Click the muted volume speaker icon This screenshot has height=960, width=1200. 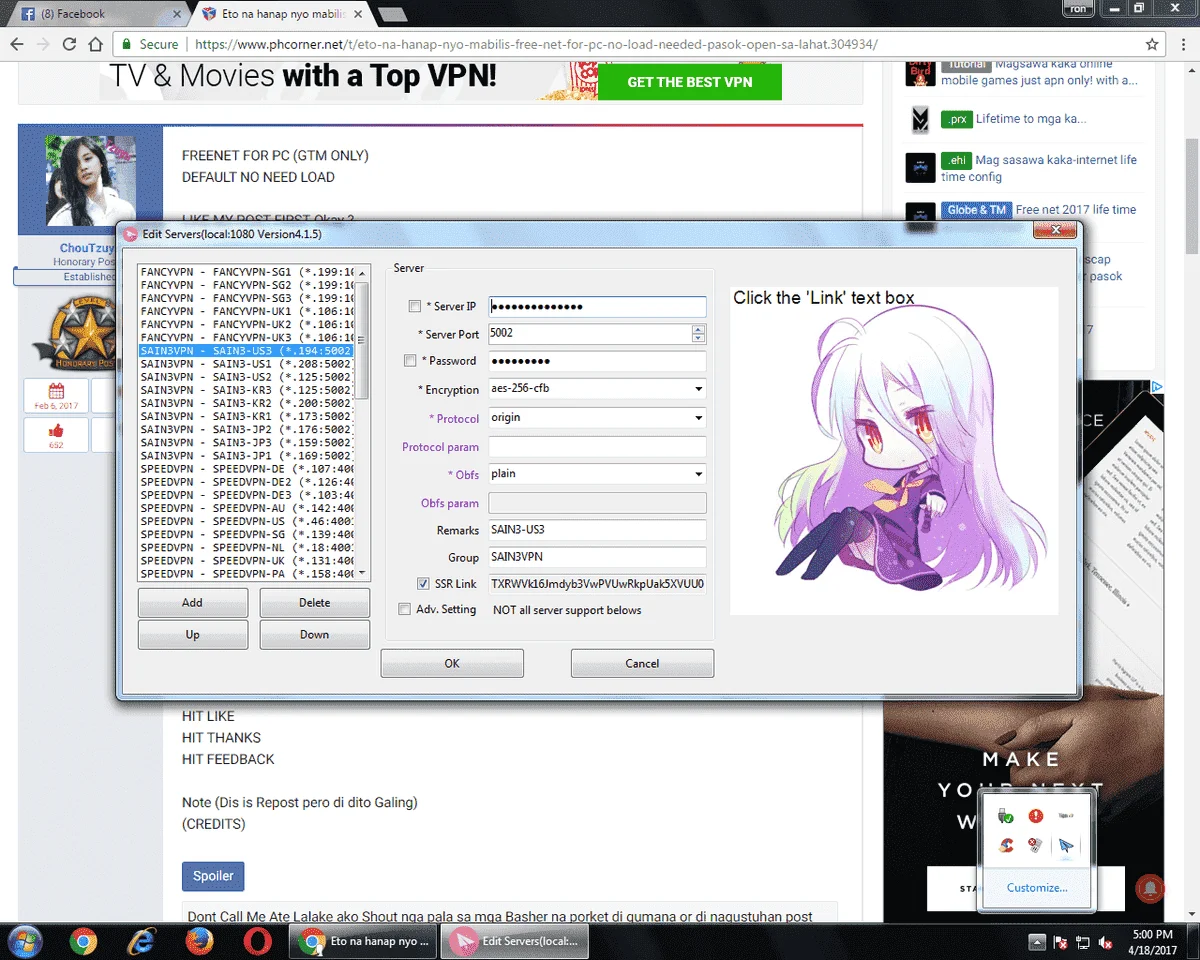point(1106,942)
